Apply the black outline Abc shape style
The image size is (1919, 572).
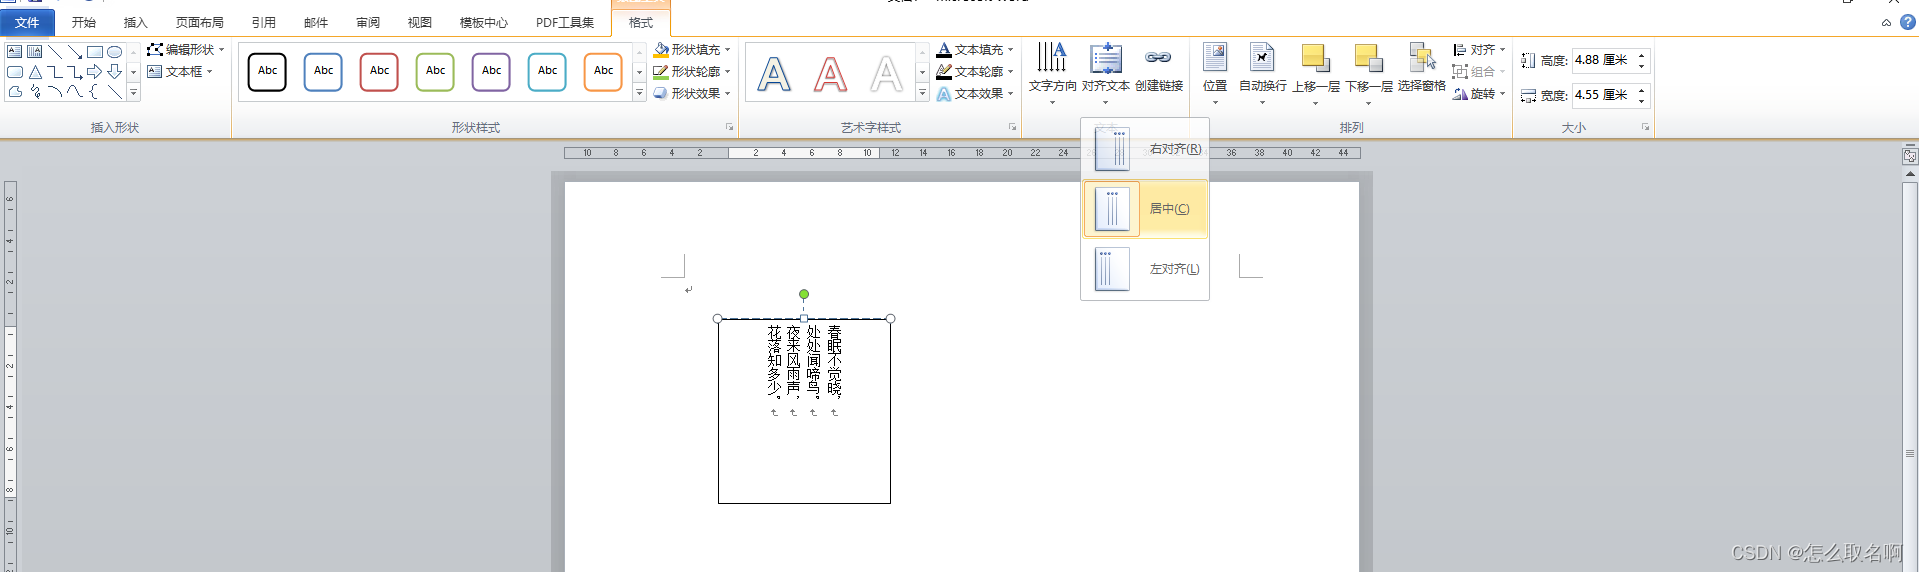267,71
